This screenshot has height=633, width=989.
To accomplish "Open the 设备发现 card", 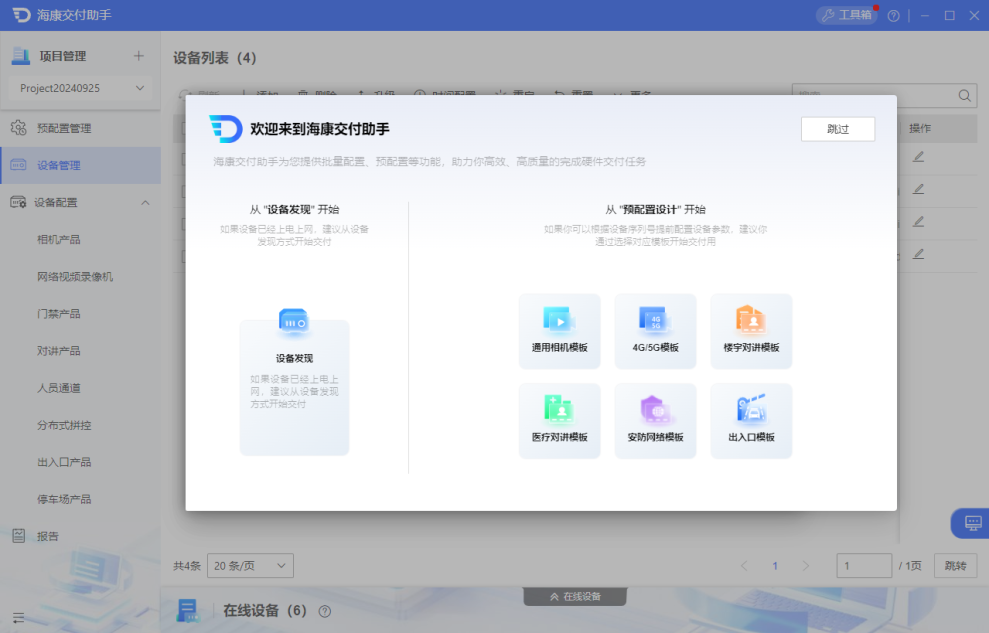I will point(294,386).
